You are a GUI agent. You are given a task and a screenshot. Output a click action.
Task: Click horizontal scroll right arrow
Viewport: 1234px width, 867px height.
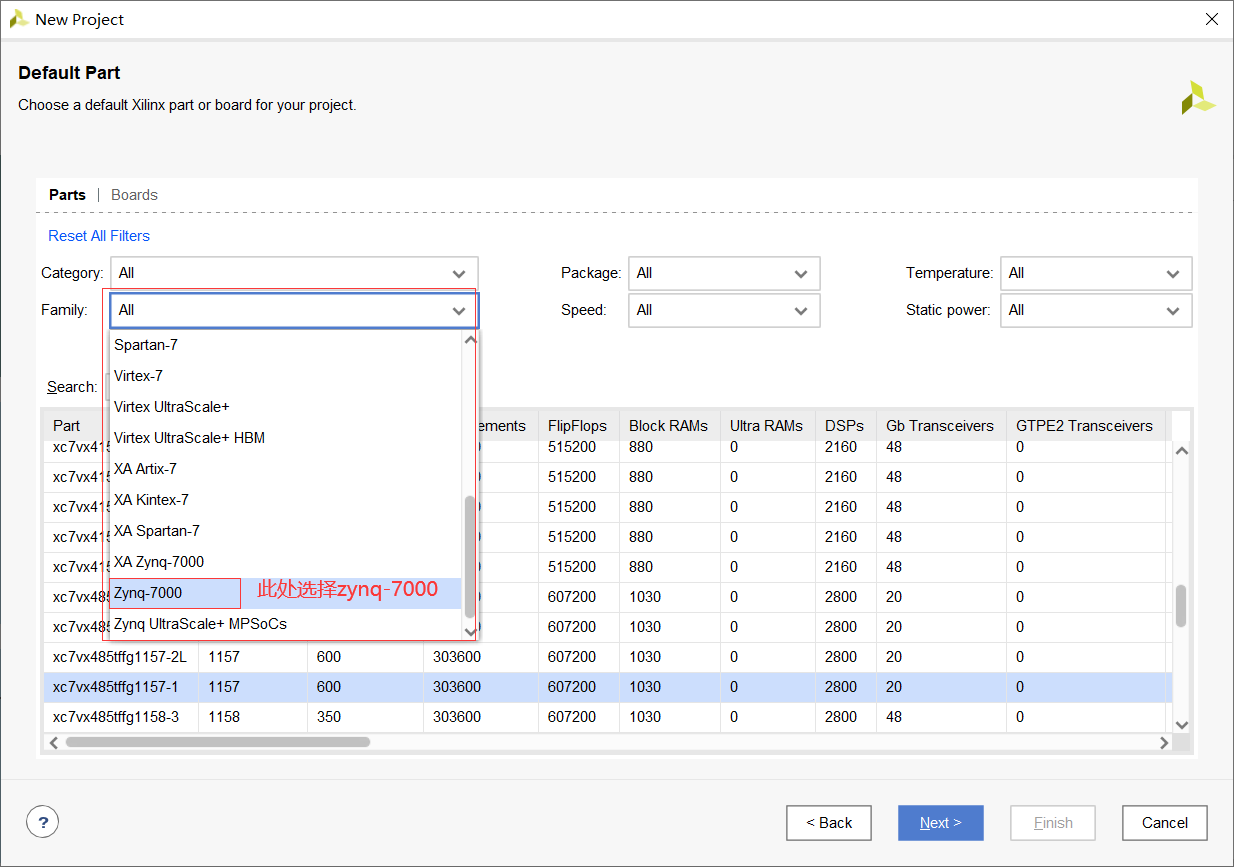[1164, 743]
